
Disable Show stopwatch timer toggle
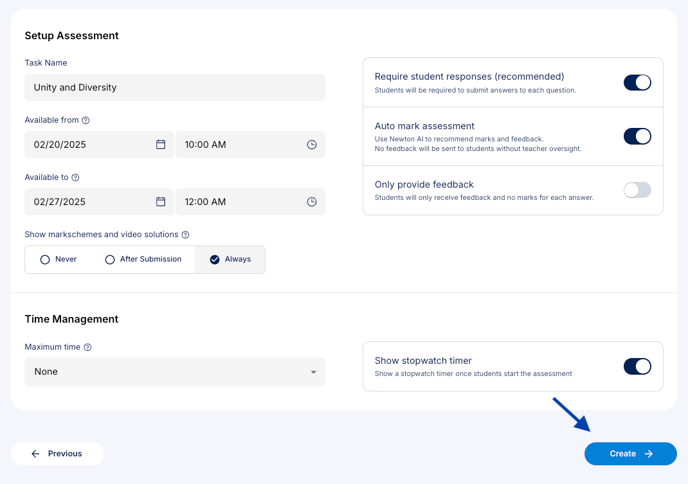click(637, 366)
